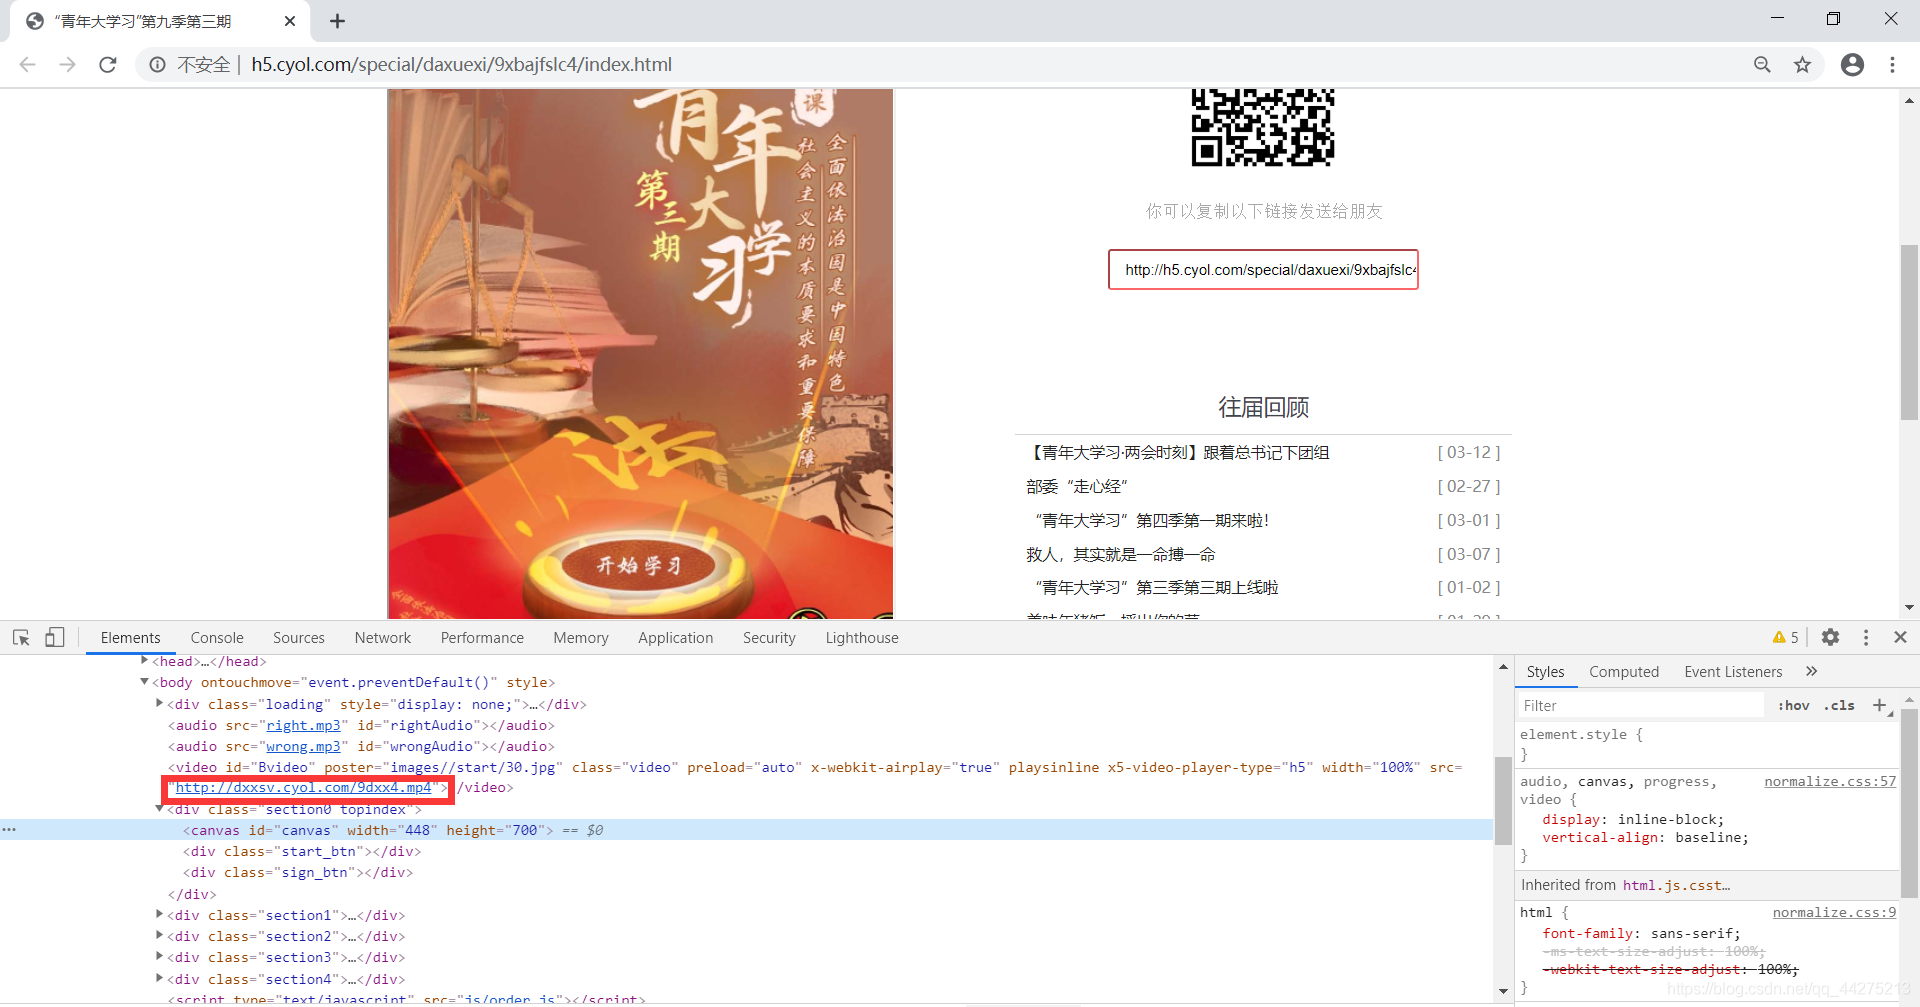Open 救人，其实就是一命搏一命 article

click(1121, 555)
